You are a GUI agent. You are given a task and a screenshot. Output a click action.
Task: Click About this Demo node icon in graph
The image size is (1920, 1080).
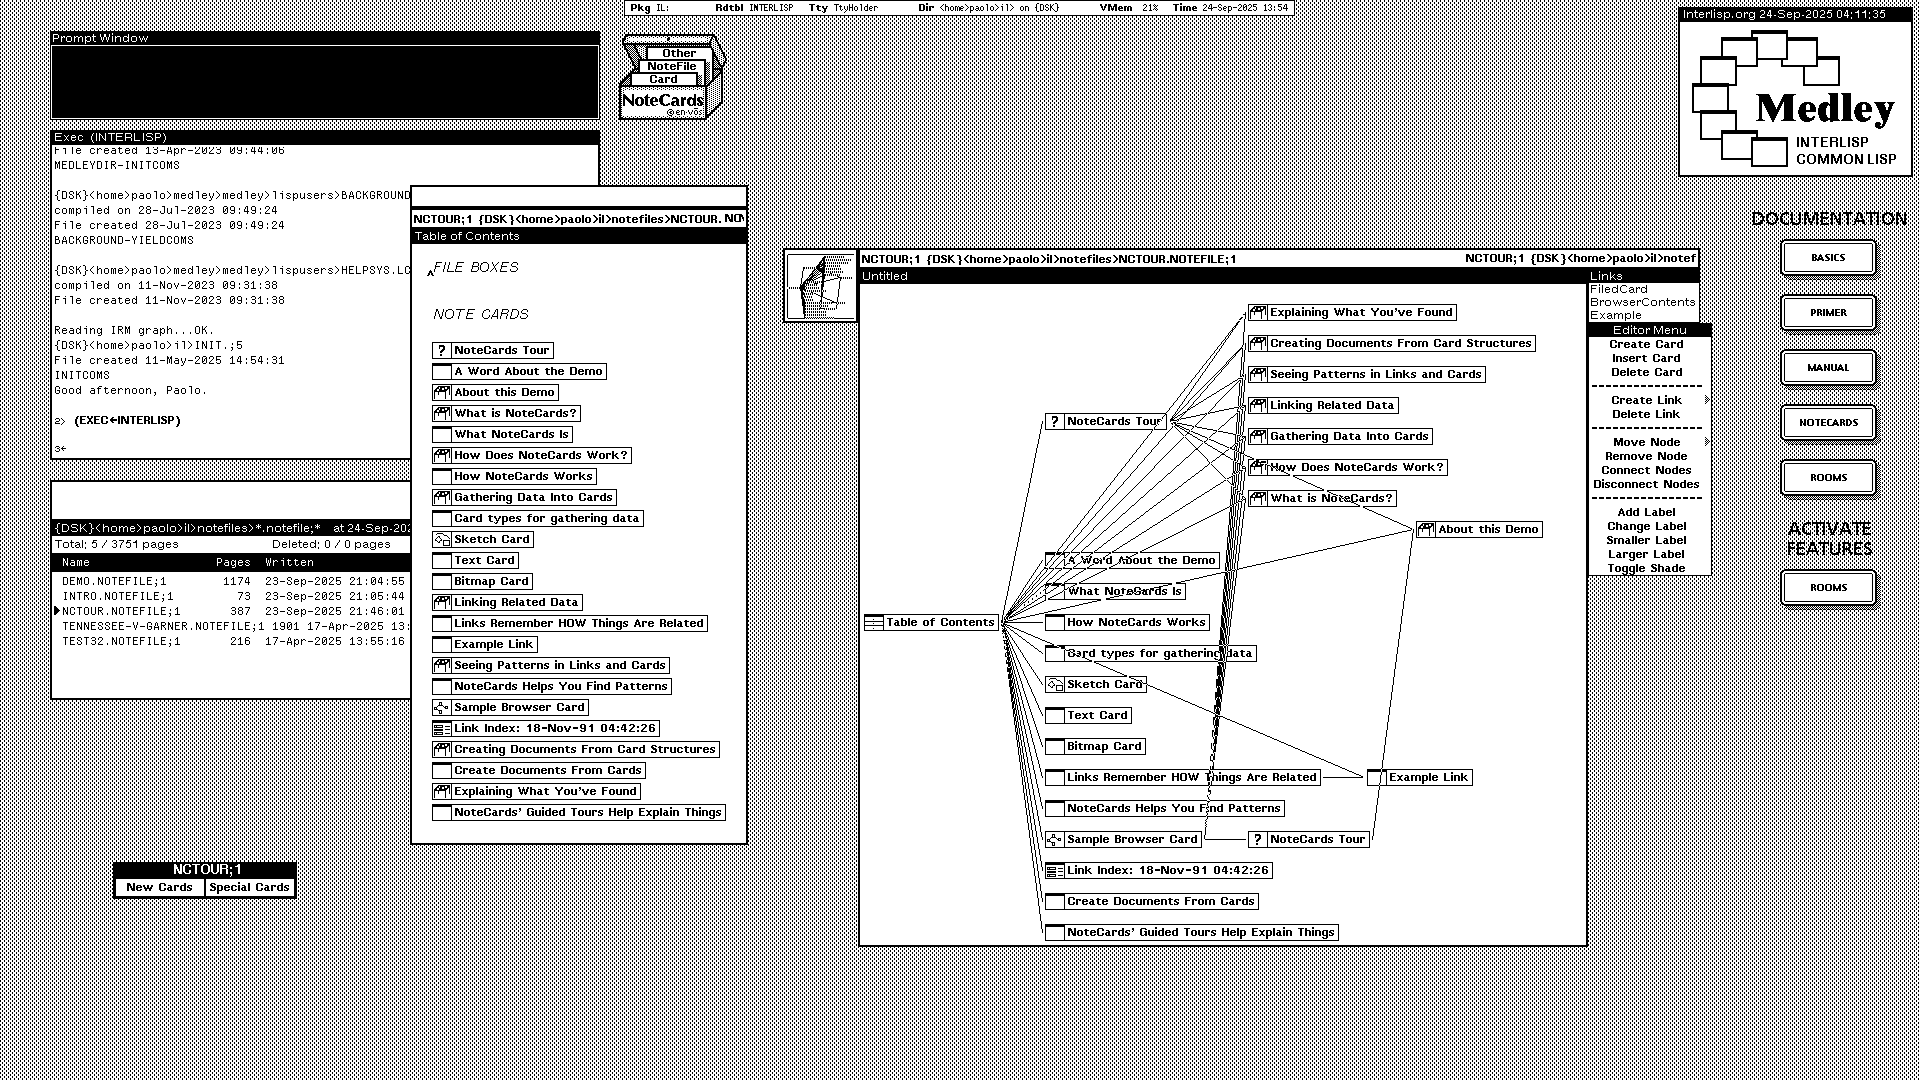coord(1426,529)
